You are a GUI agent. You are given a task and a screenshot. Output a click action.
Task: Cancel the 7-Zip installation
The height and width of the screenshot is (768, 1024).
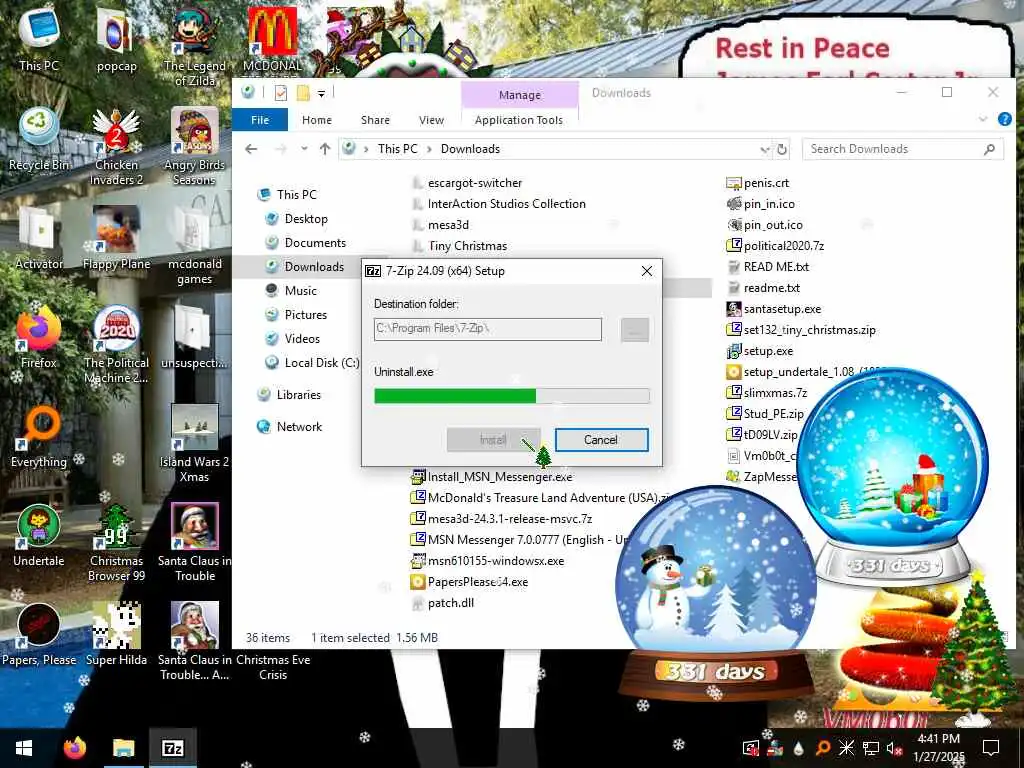[601, 440]
